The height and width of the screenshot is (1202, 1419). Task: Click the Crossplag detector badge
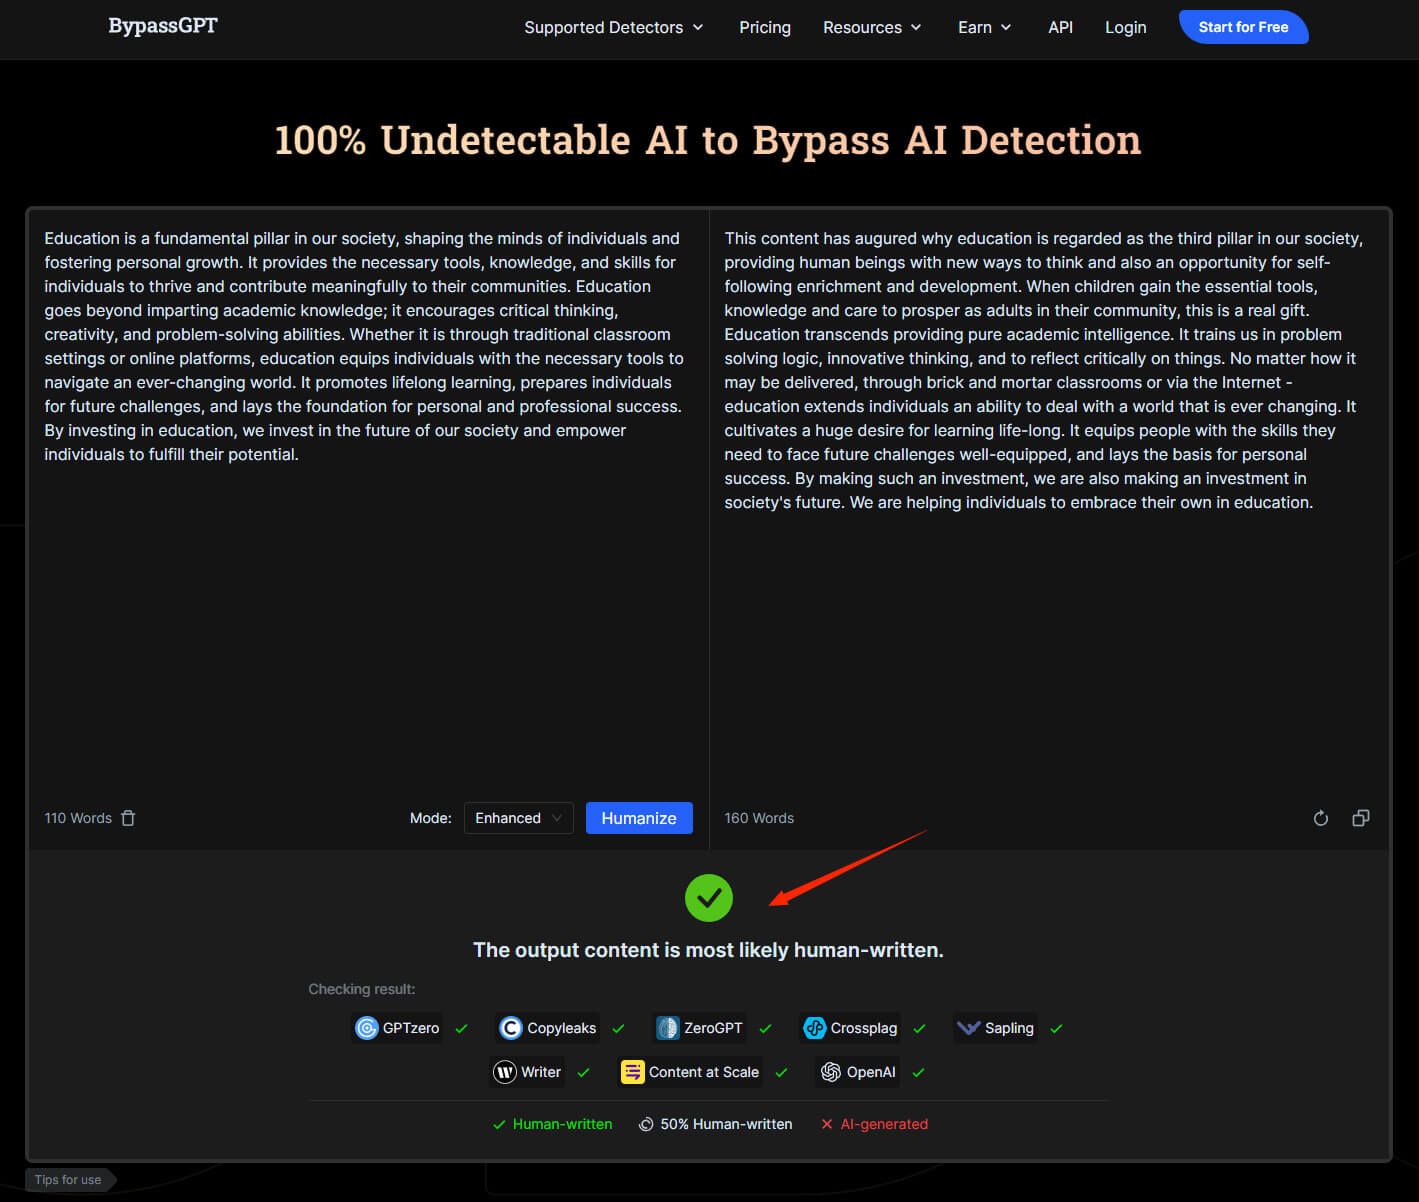point(850,1028)
